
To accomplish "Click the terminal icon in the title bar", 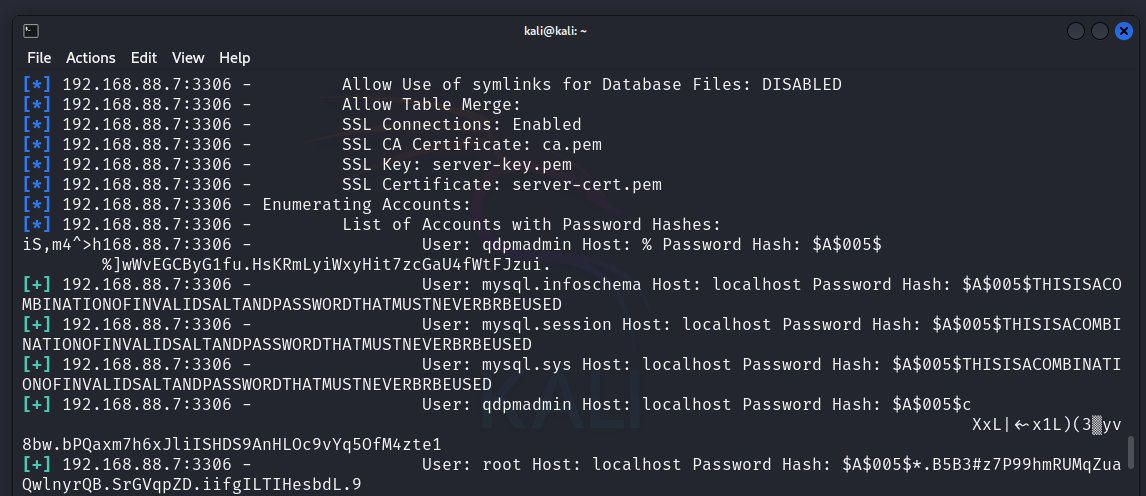I will (31, 31).
